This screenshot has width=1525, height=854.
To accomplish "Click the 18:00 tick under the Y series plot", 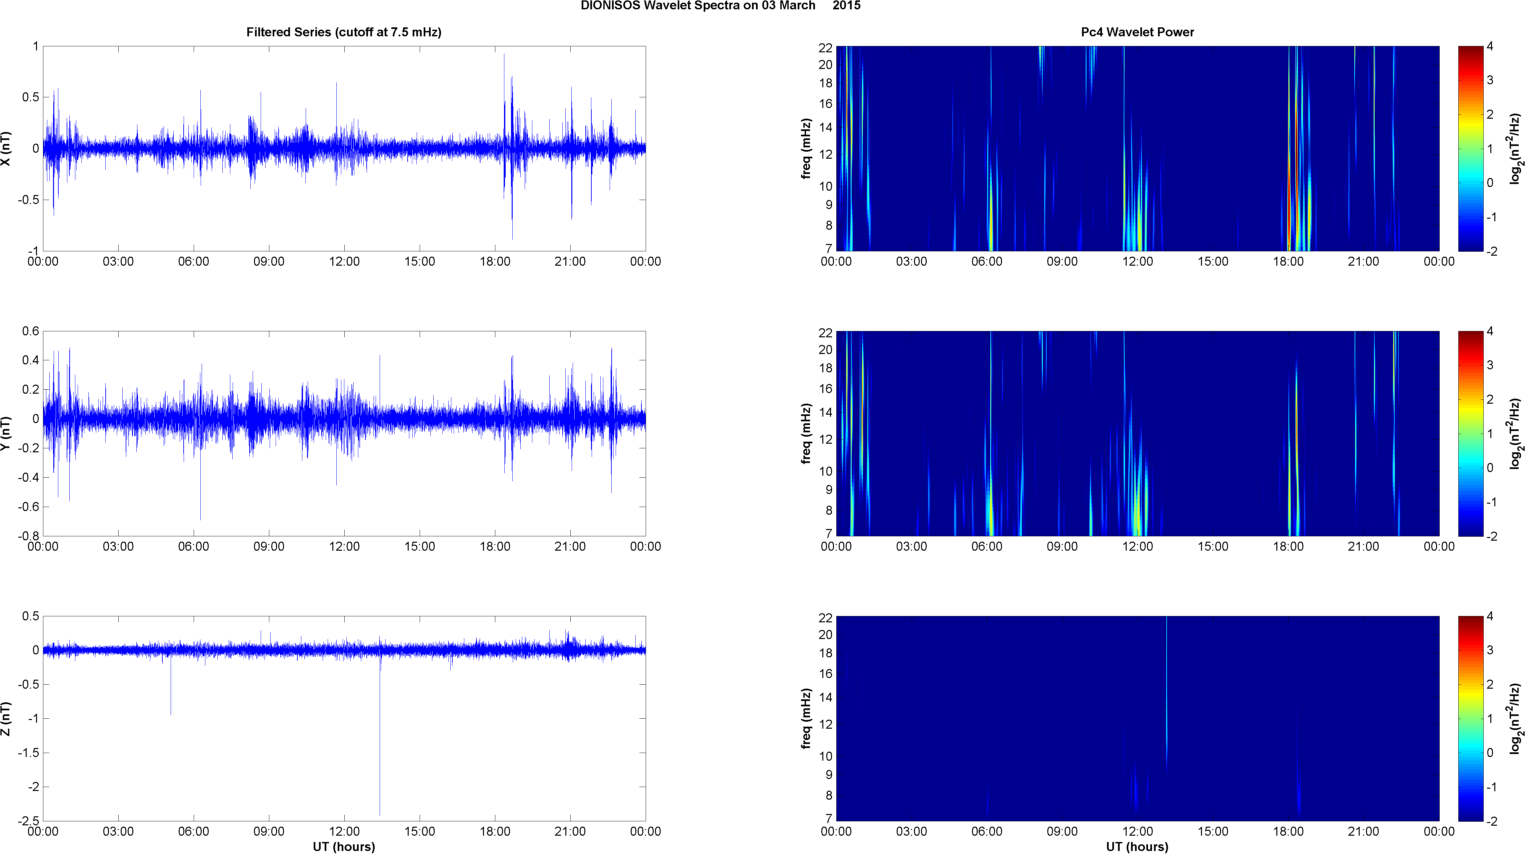I will (495, 547).
